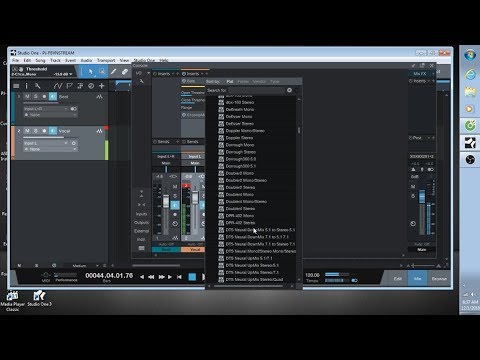Image resolution: width=480 pixels, height=360 pixels.
Task: Click console wrench options icon
Action: (x=141, y=81)
